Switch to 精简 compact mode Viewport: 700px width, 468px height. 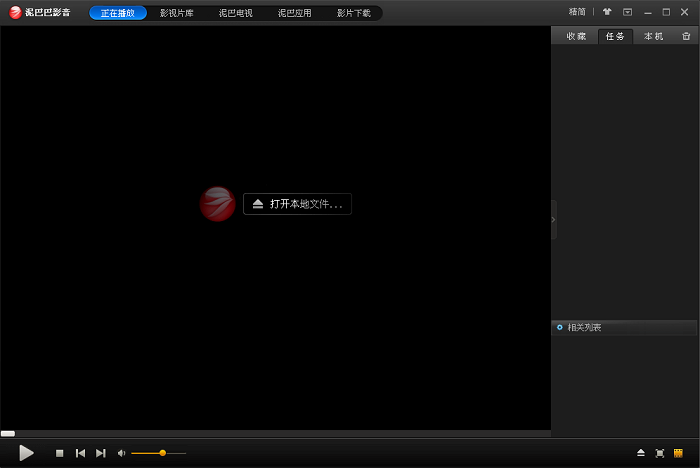pos(577,12)
